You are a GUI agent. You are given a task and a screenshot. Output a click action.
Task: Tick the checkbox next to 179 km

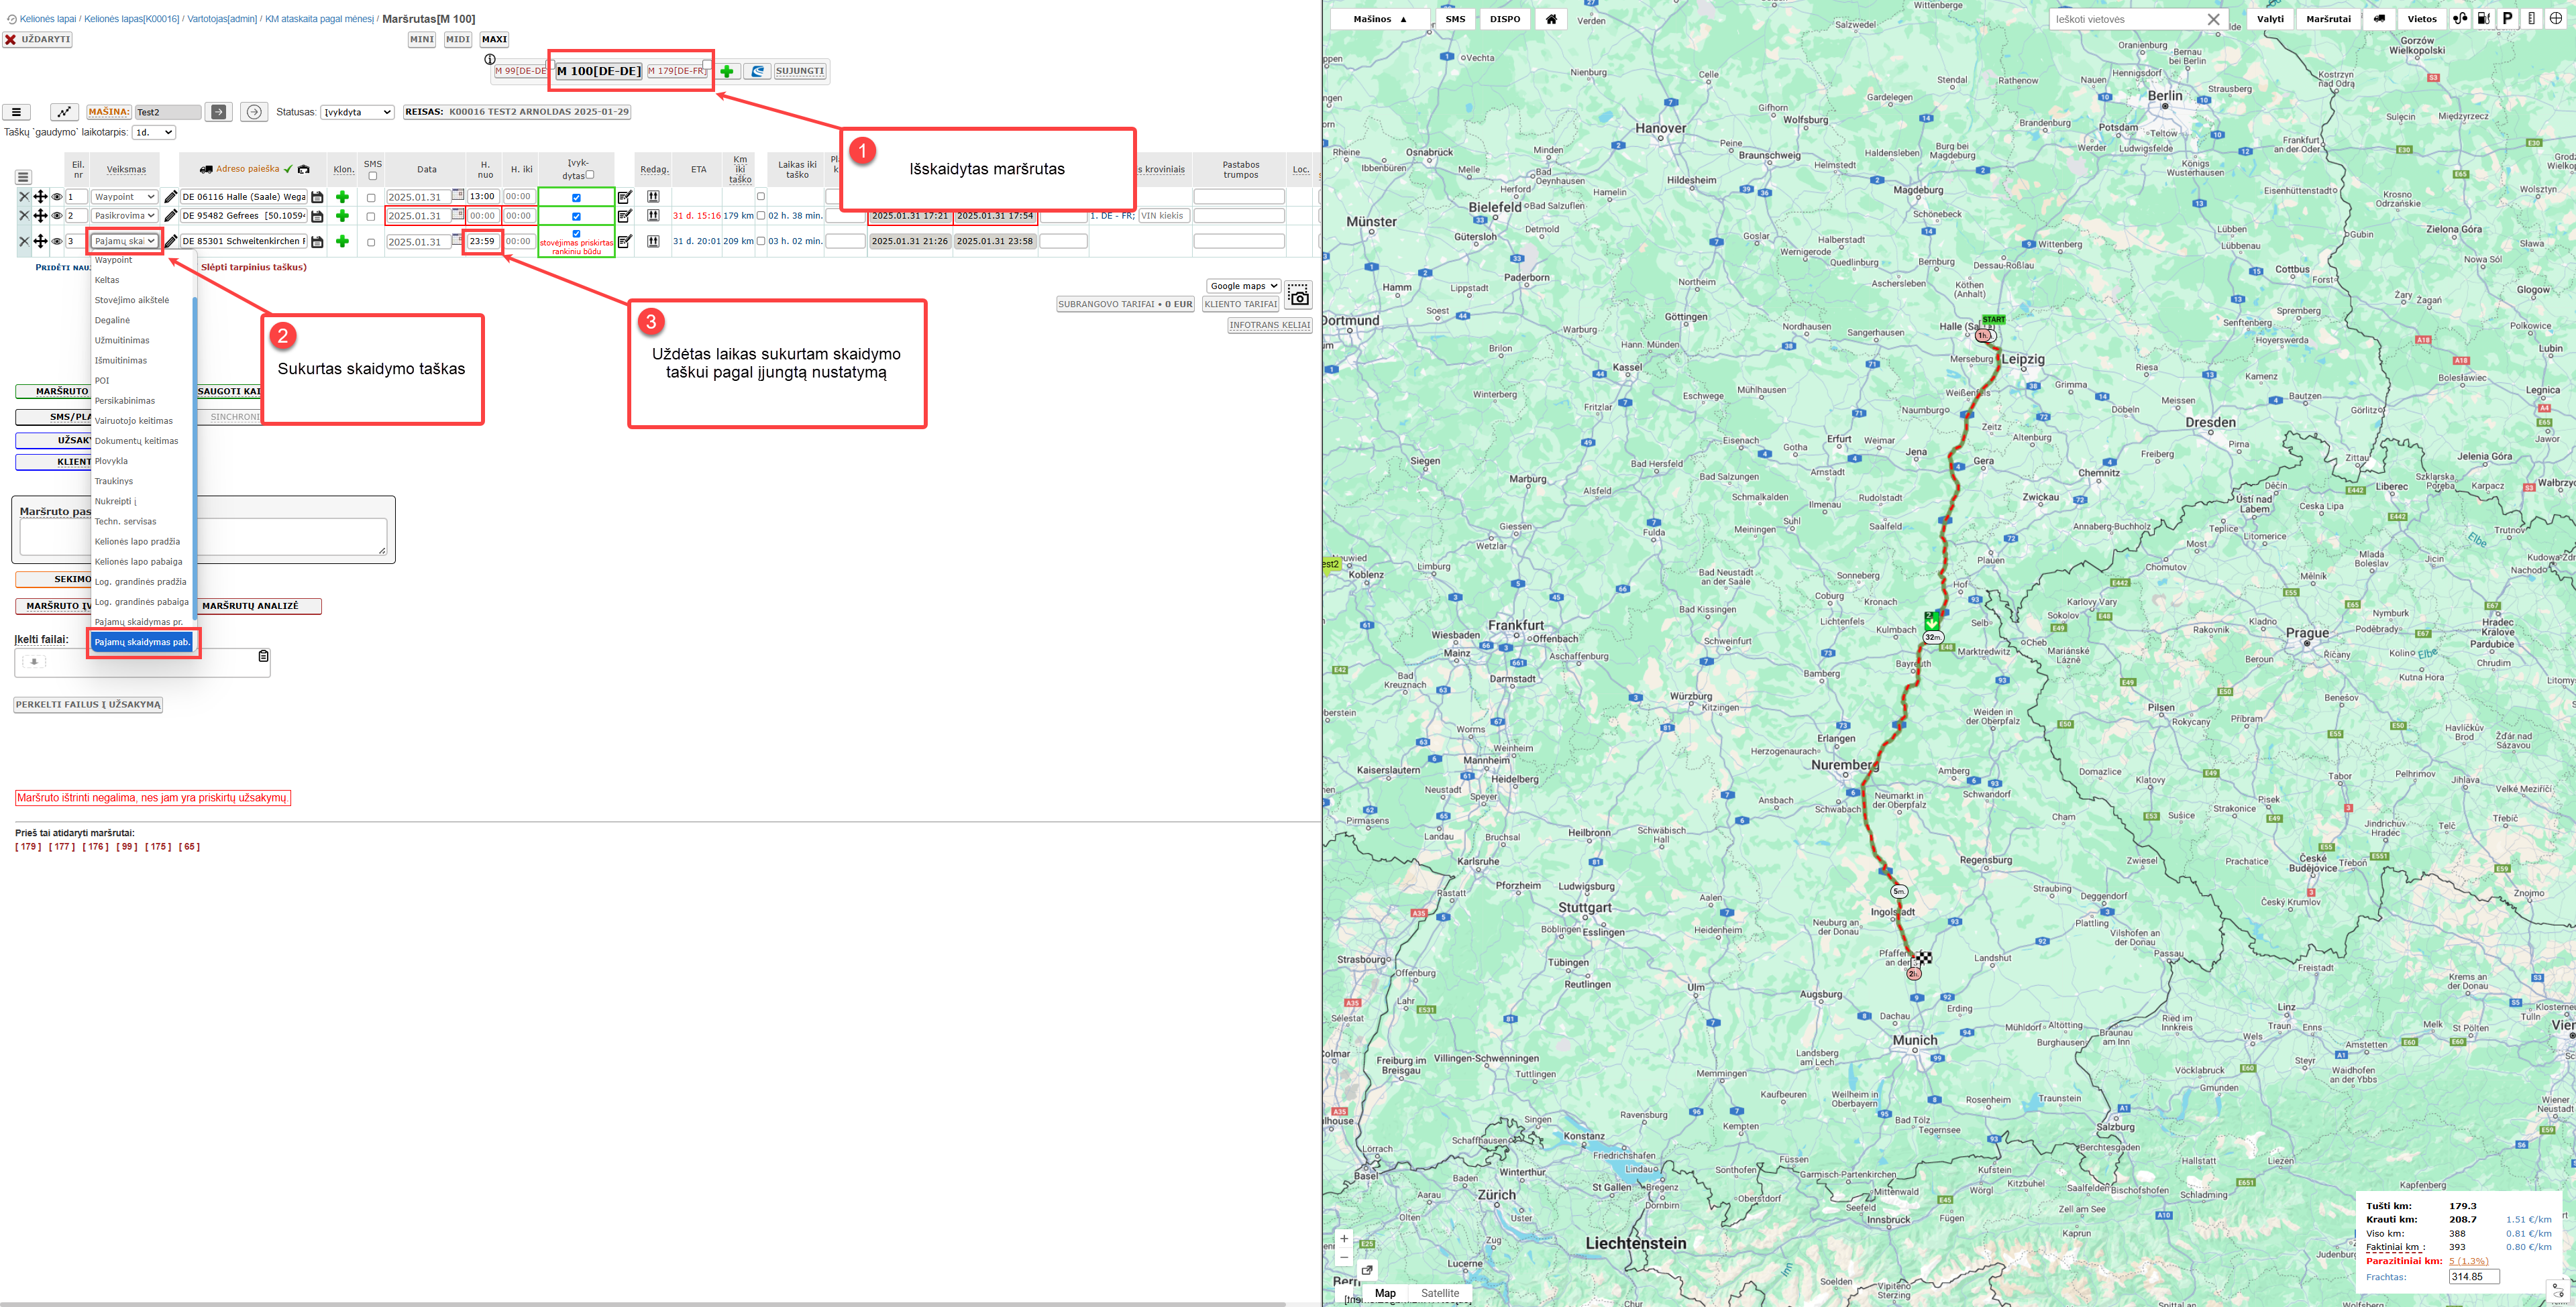pos(761,215)
